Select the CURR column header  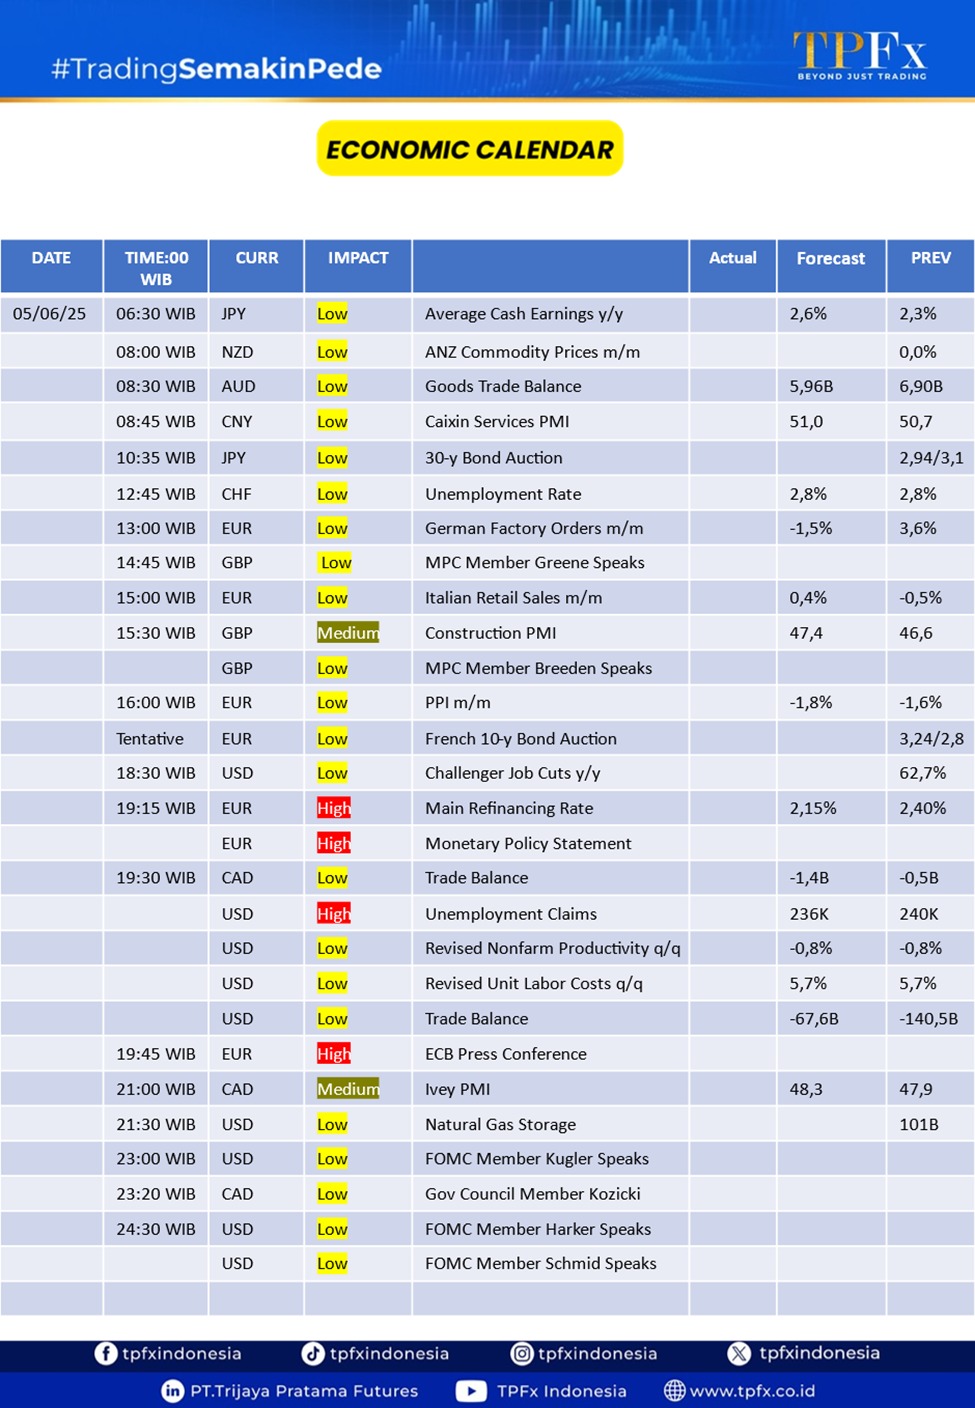coord(256,258)
